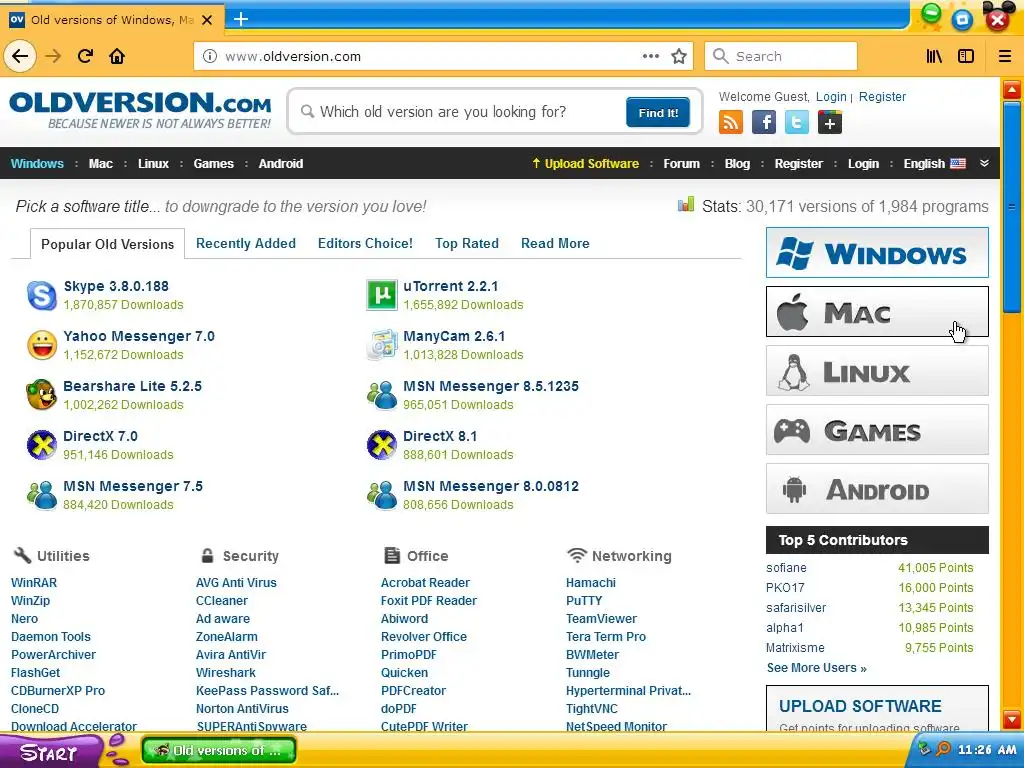Open the Yahoo Messenger smiley icon
The height and width of the screenshot is (768, 1024).
tap(42, 345)
